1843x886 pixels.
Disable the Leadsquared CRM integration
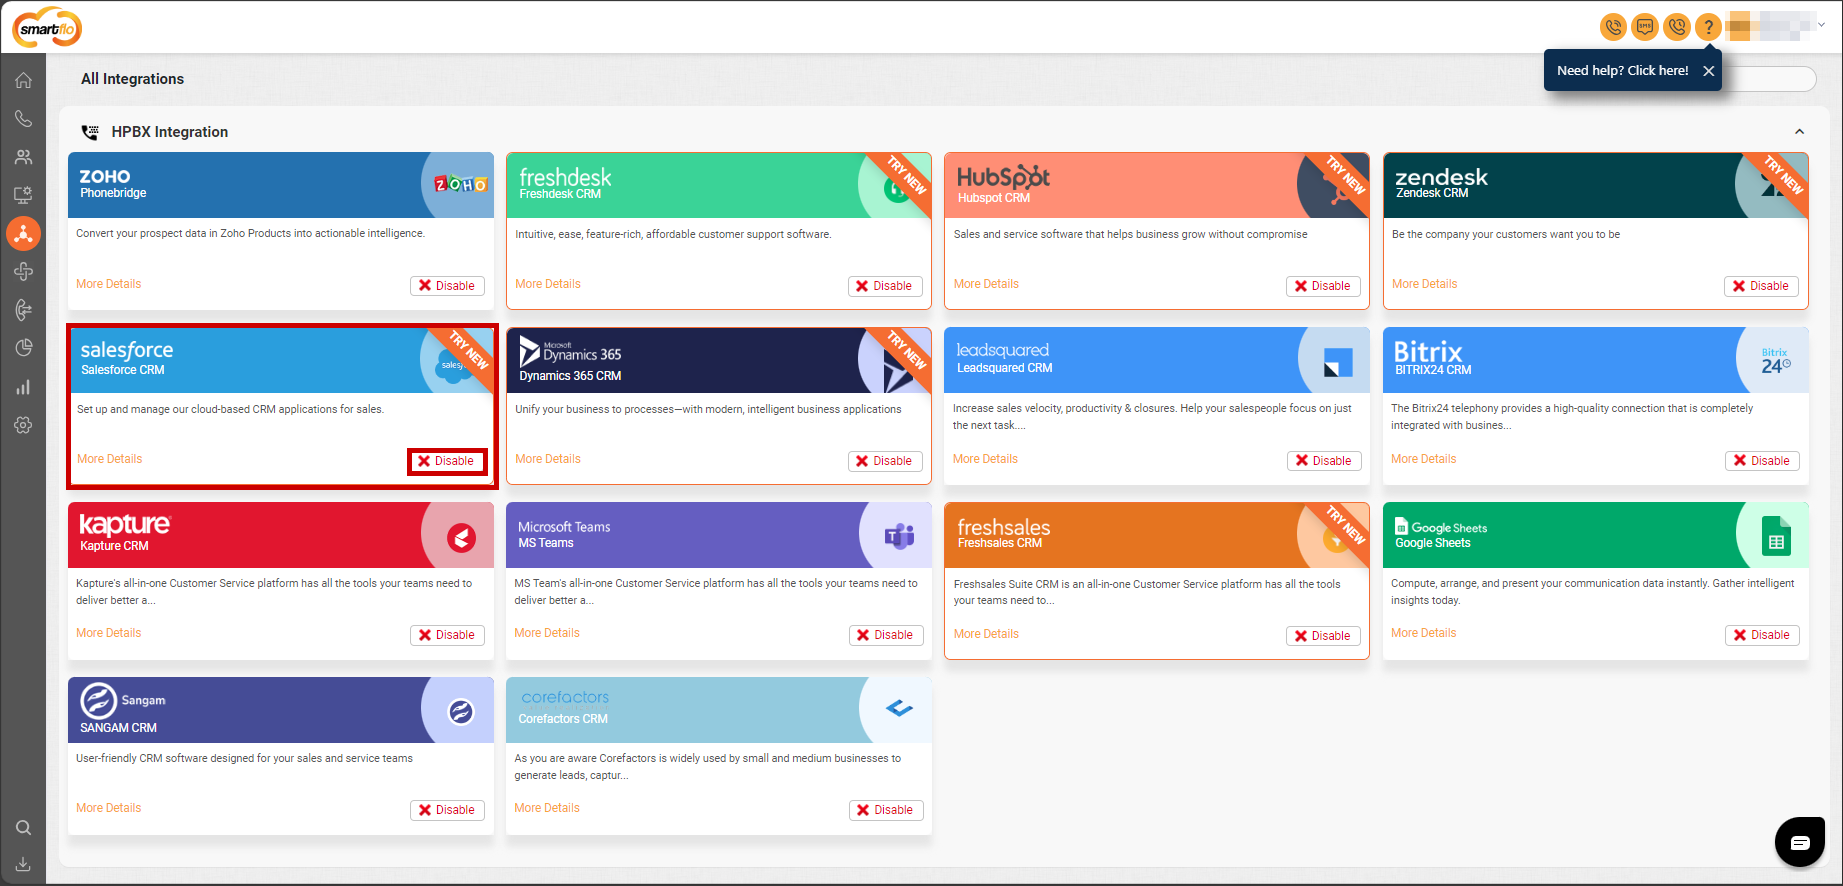1324,461
